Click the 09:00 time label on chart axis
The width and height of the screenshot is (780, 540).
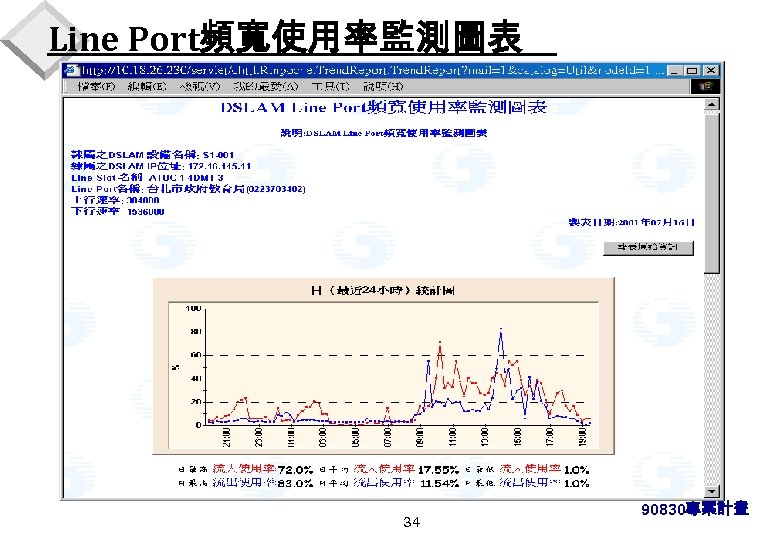tap(420, 437)
